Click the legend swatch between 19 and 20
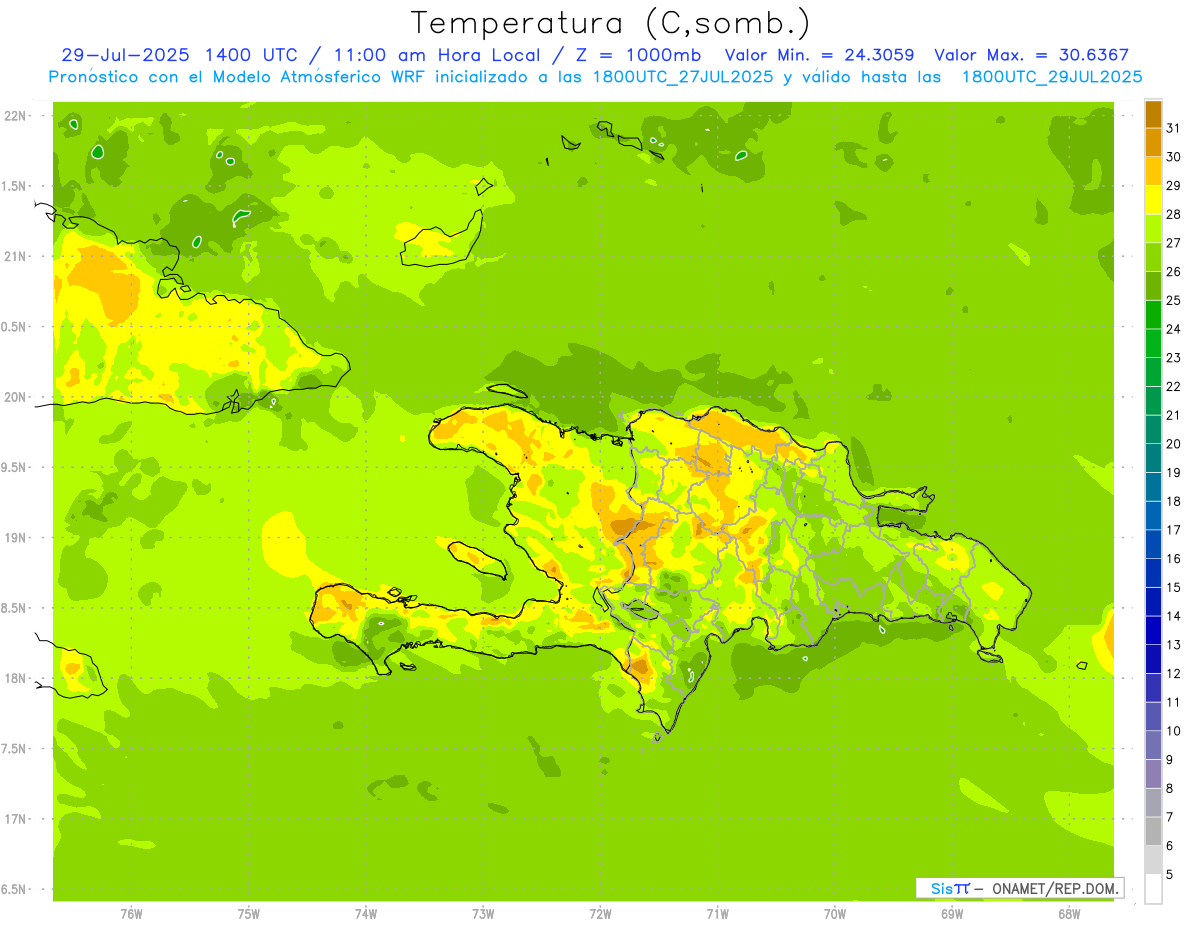 1153,458
